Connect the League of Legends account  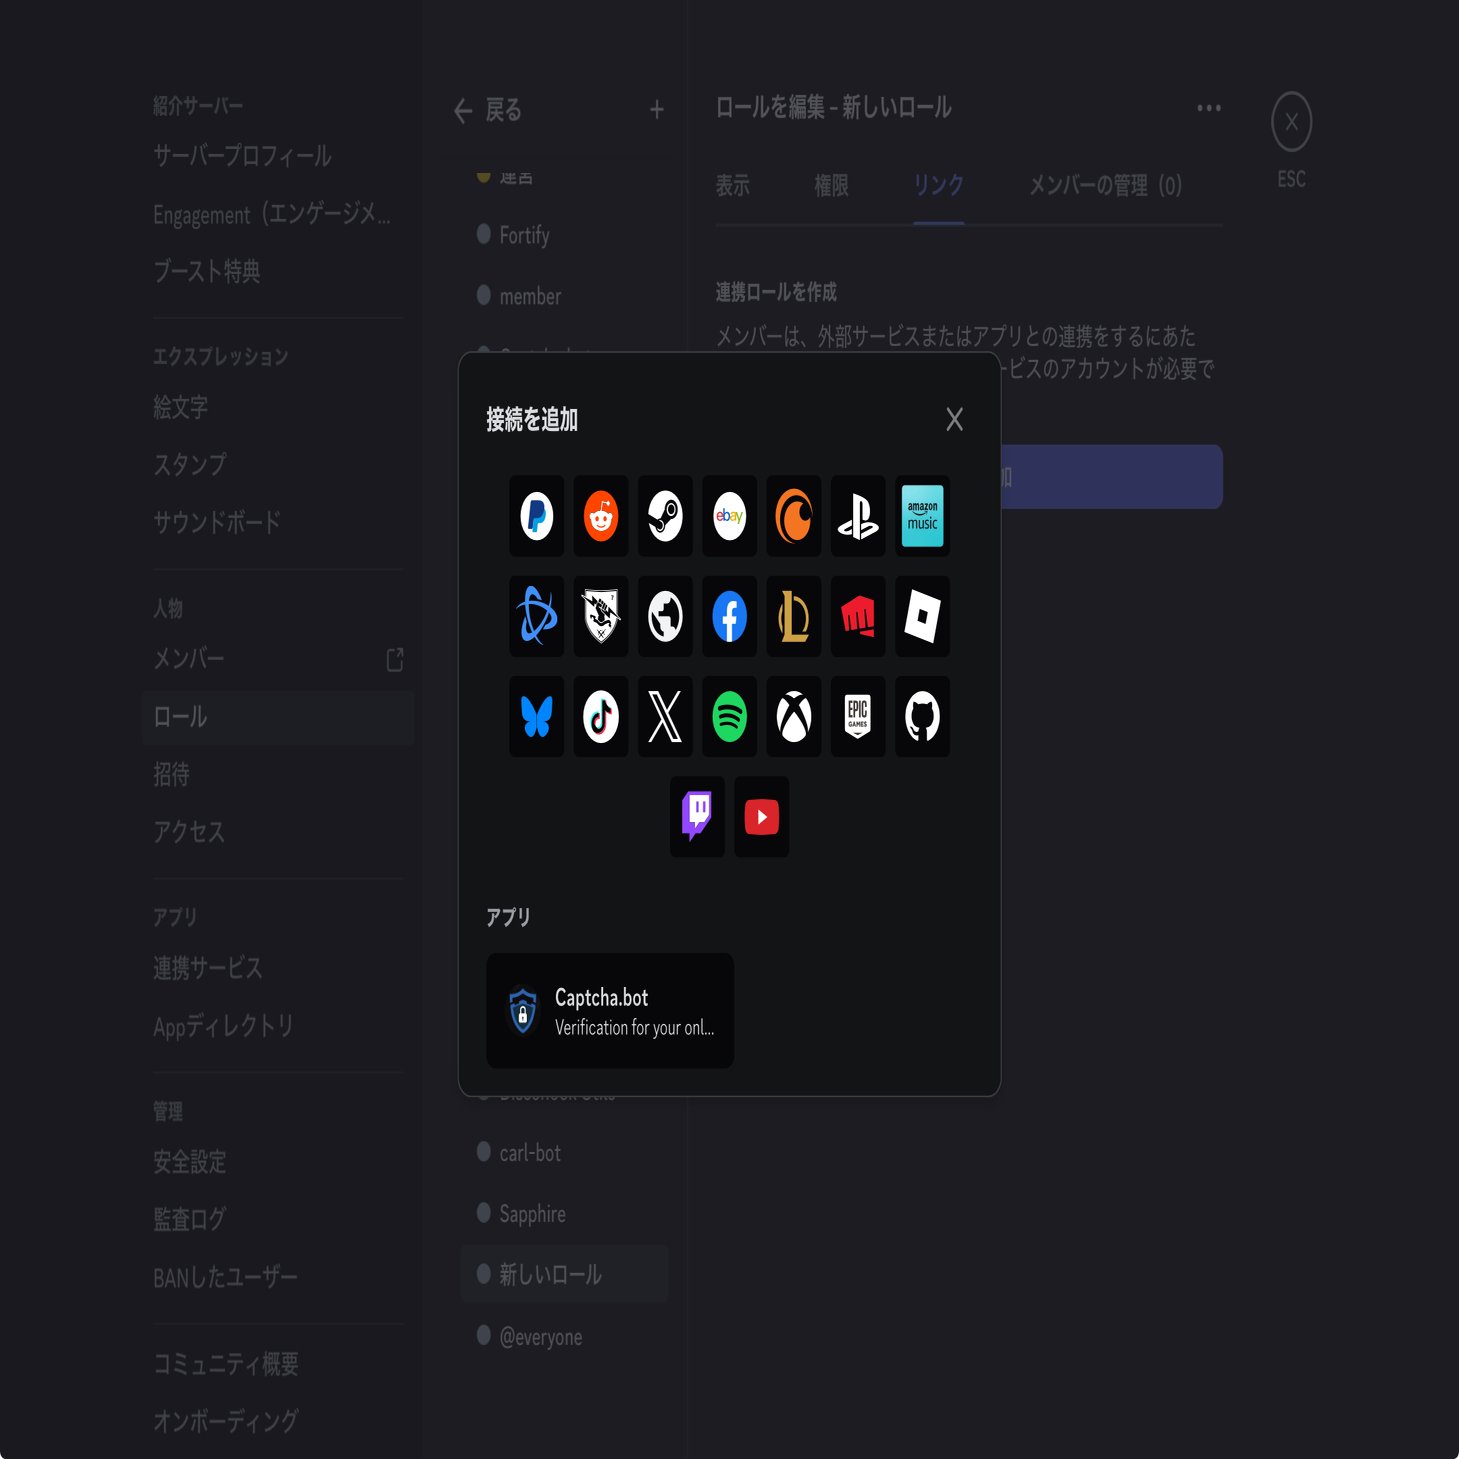click(x=793, y=616)
